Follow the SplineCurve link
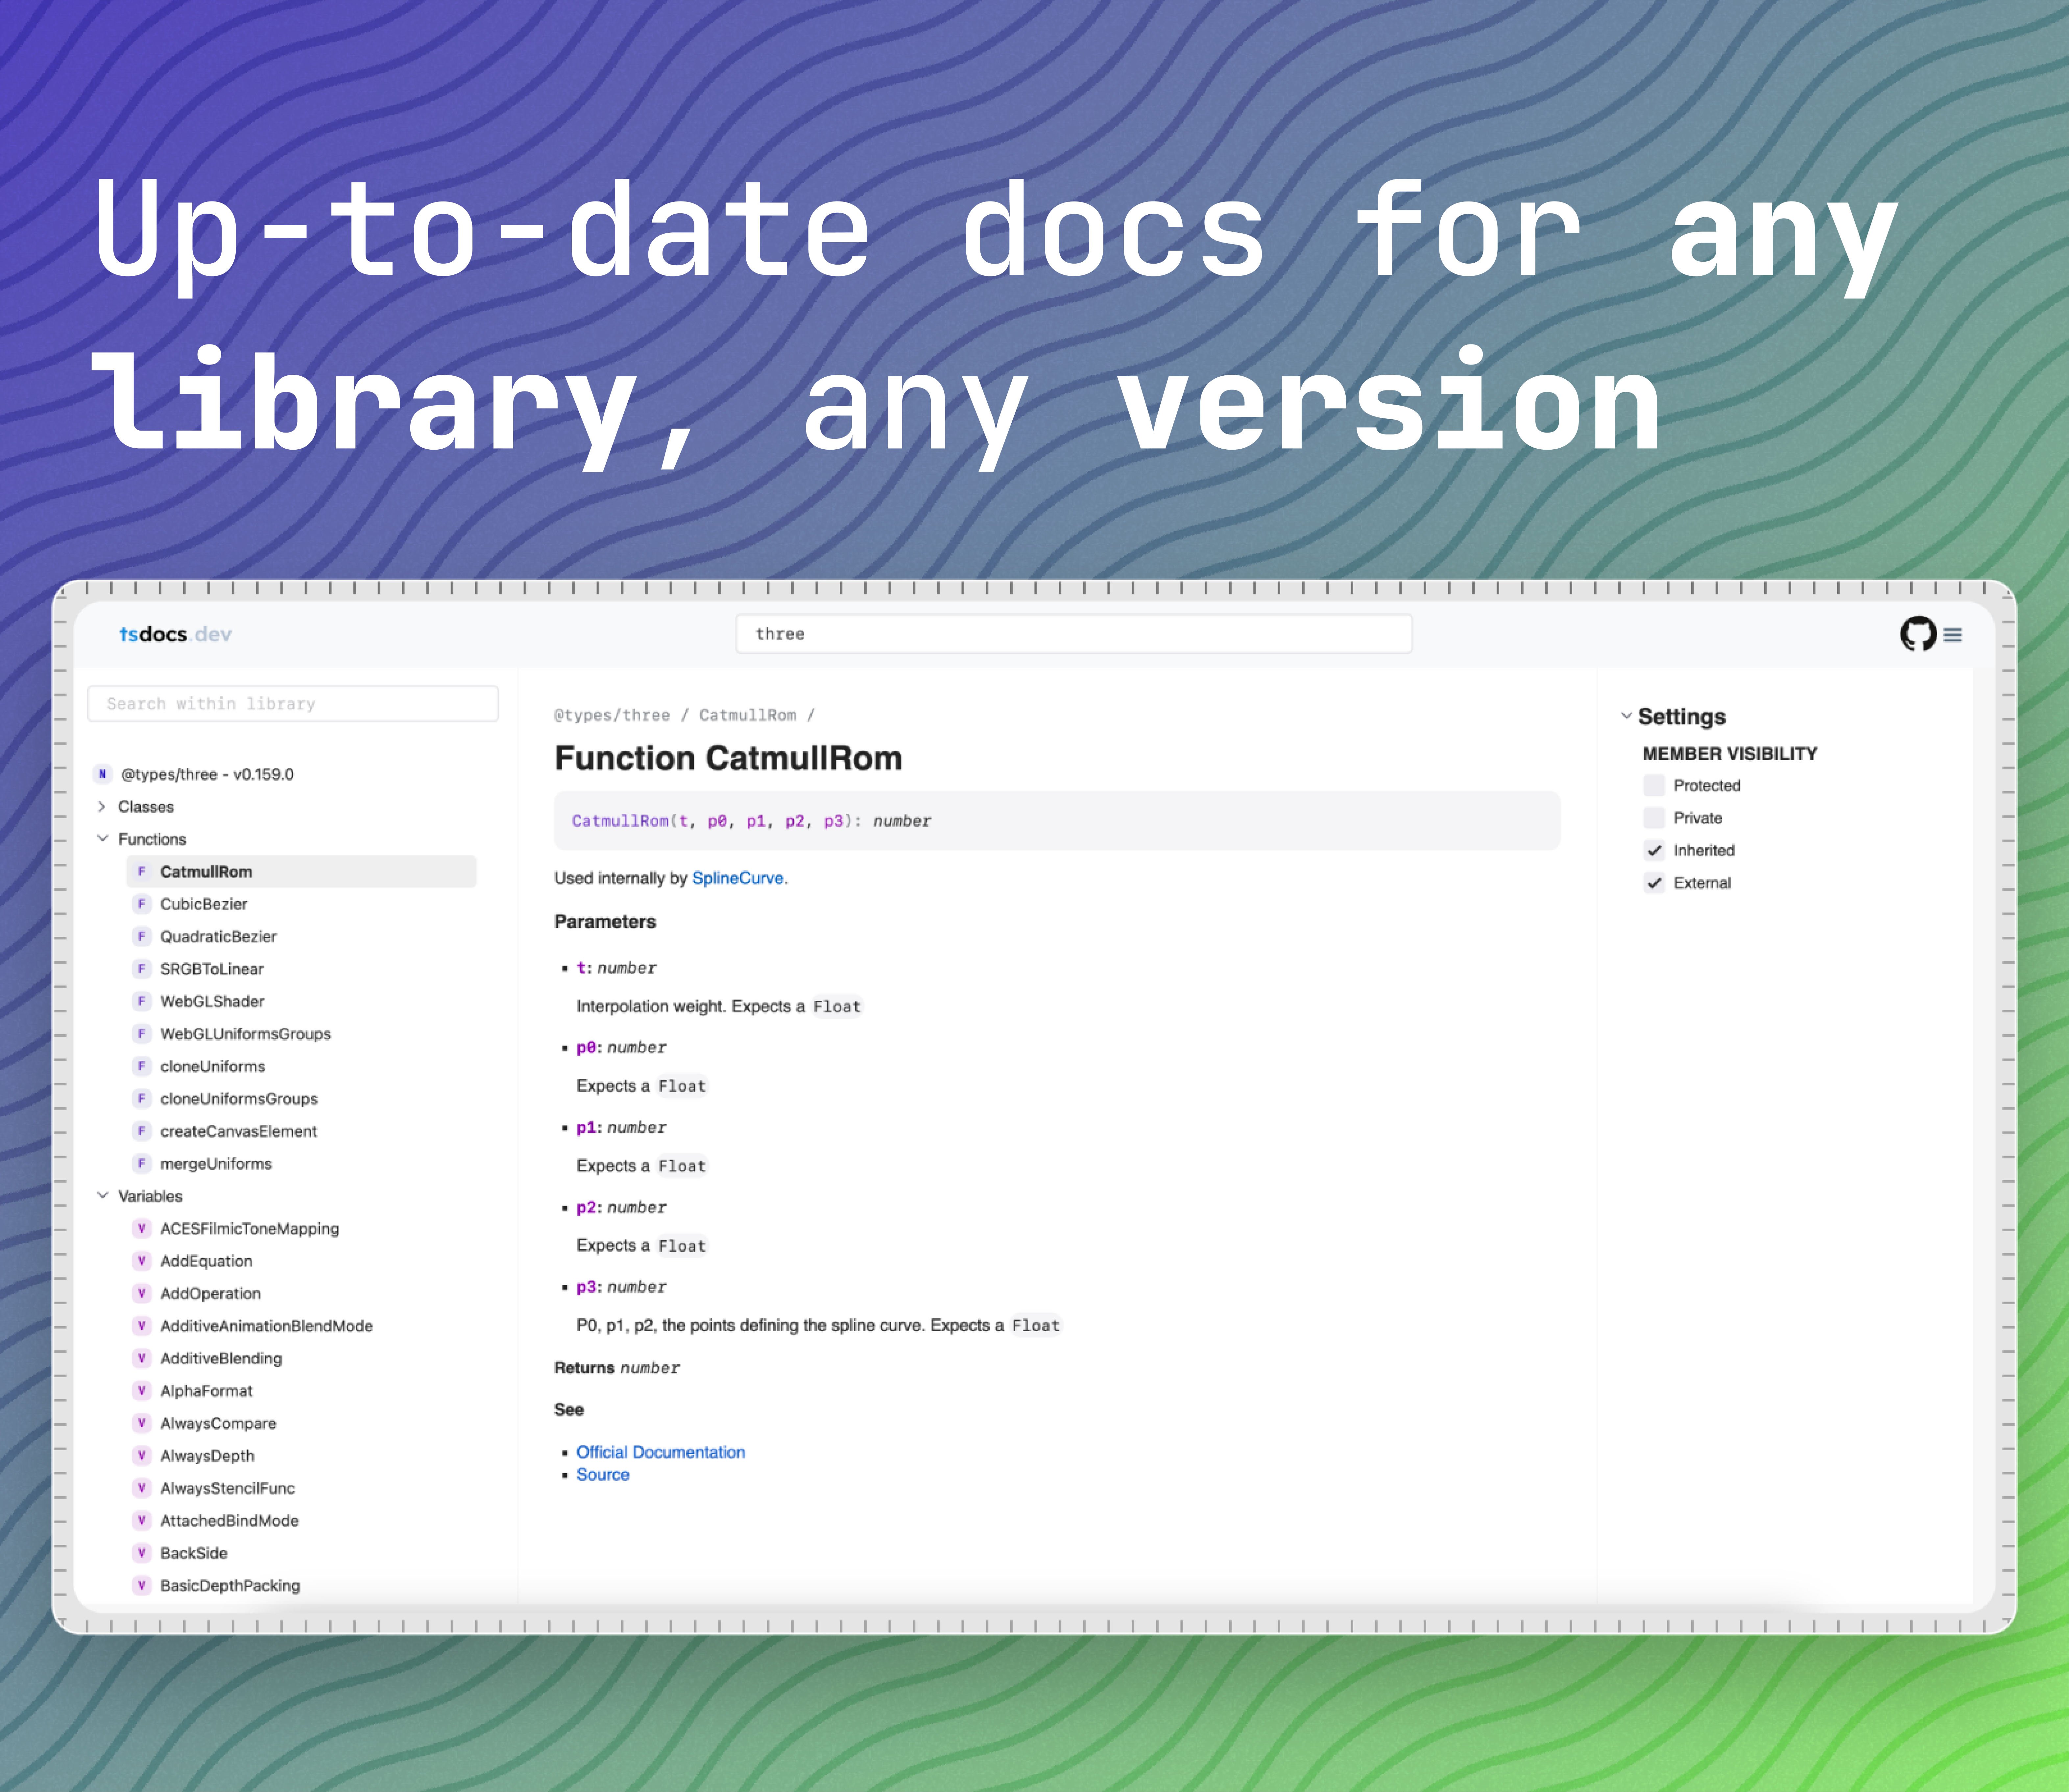Screen dimensions: 2069x1792 (x=738, y=878)
